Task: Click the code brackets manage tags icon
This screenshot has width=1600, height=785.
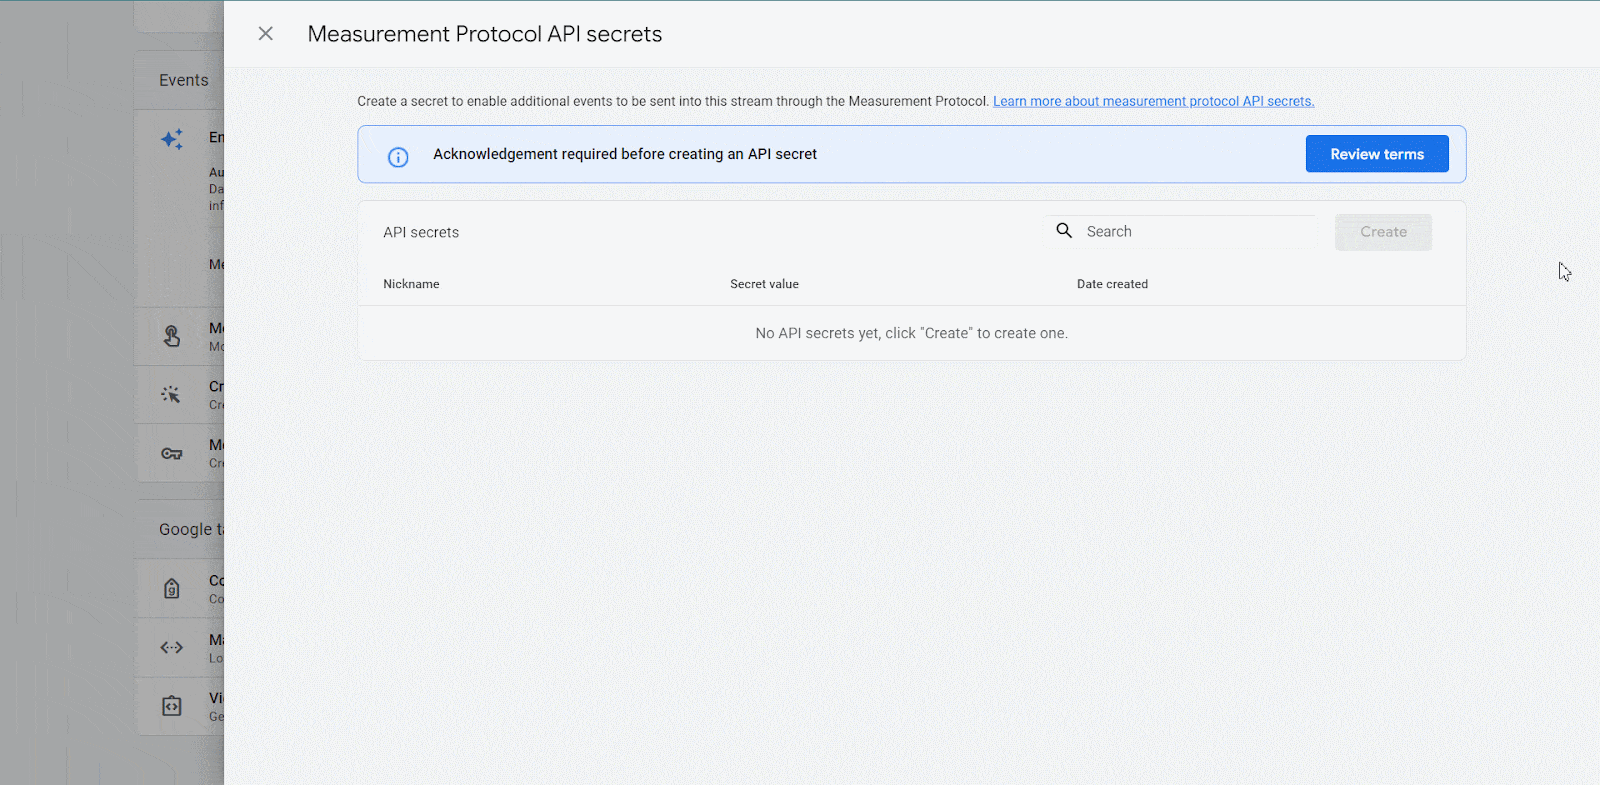Action: click(172, 647)
